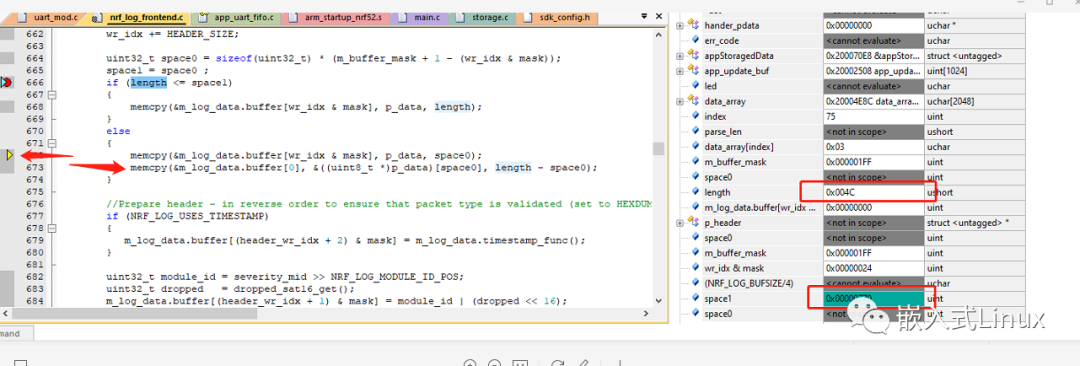Open the editor tab list dropdown arrow
1080x366 pixels.
coord(643,17)
